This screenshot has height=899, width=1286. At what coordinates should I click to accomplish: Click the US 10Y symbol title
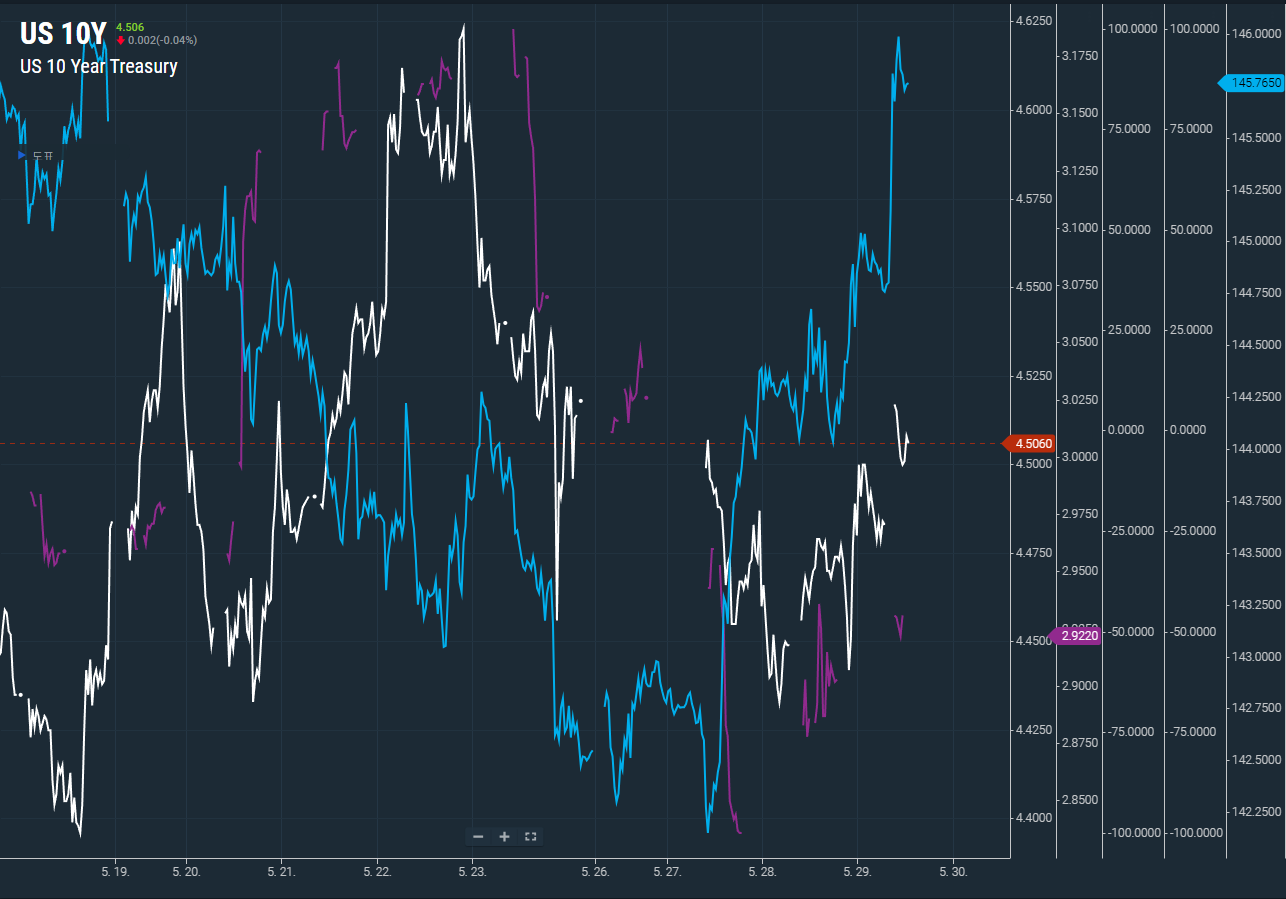point(62,34)
